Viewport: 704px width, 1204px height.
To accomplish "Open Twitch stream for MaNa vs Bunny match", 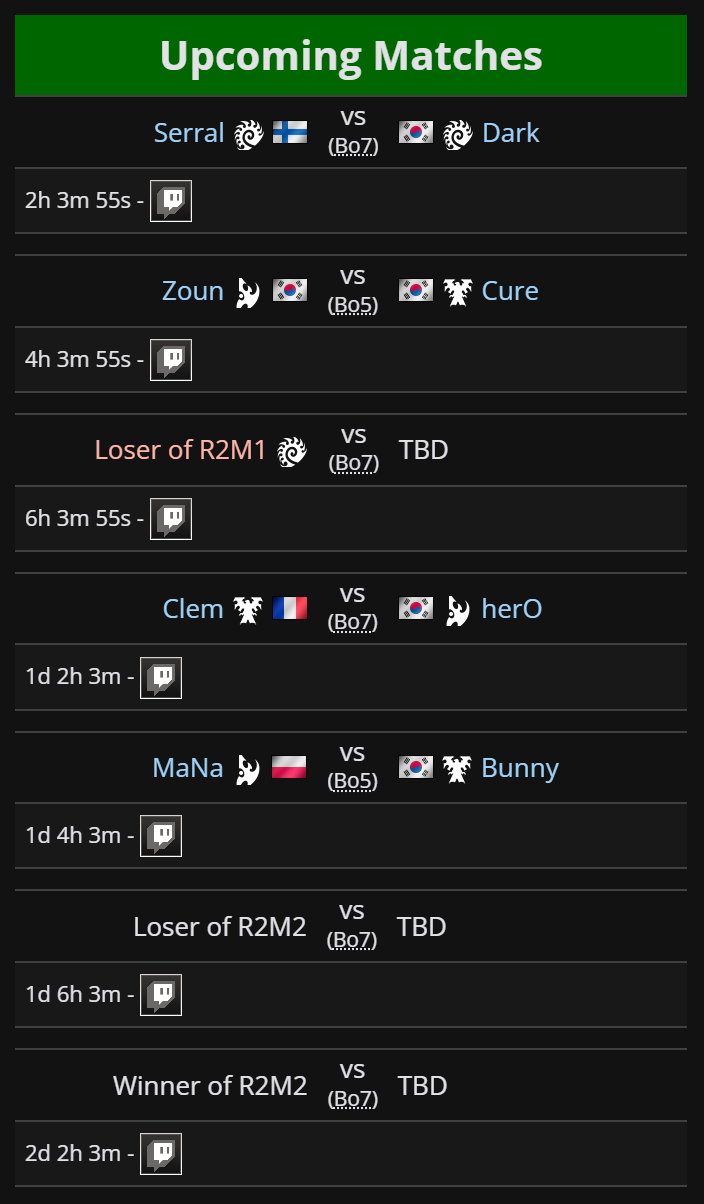I will coord(161,836).
